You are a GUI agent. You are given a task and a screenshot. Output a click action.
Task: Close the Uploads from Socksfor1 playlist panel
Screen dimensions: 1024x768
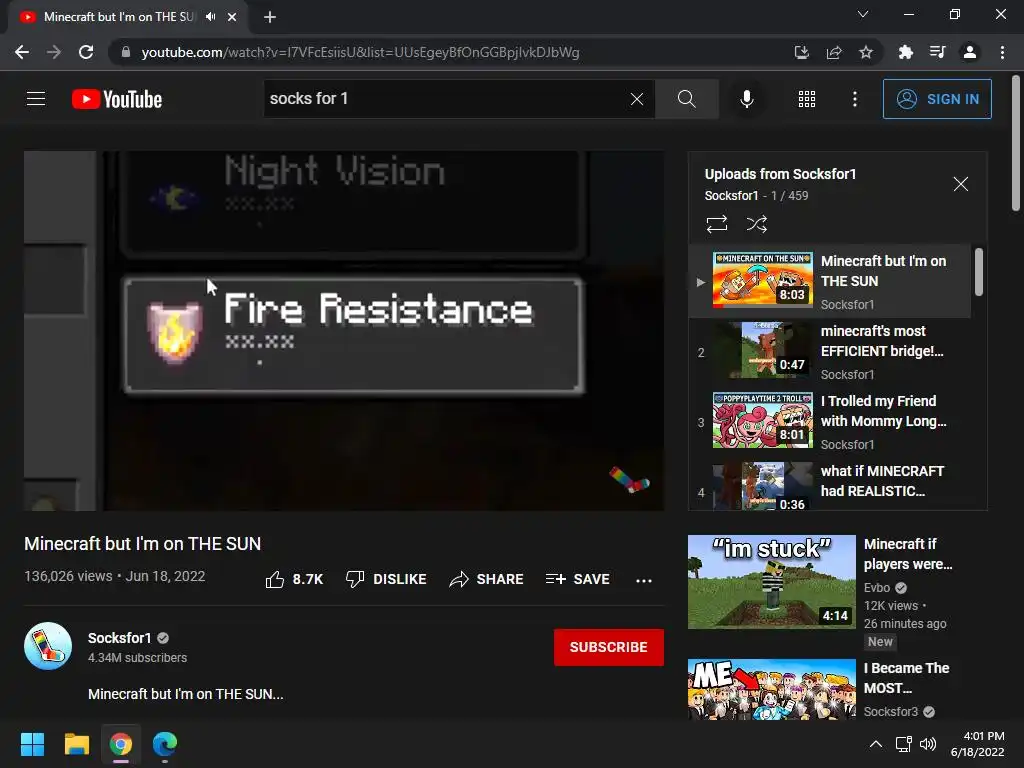coord(961,184)
